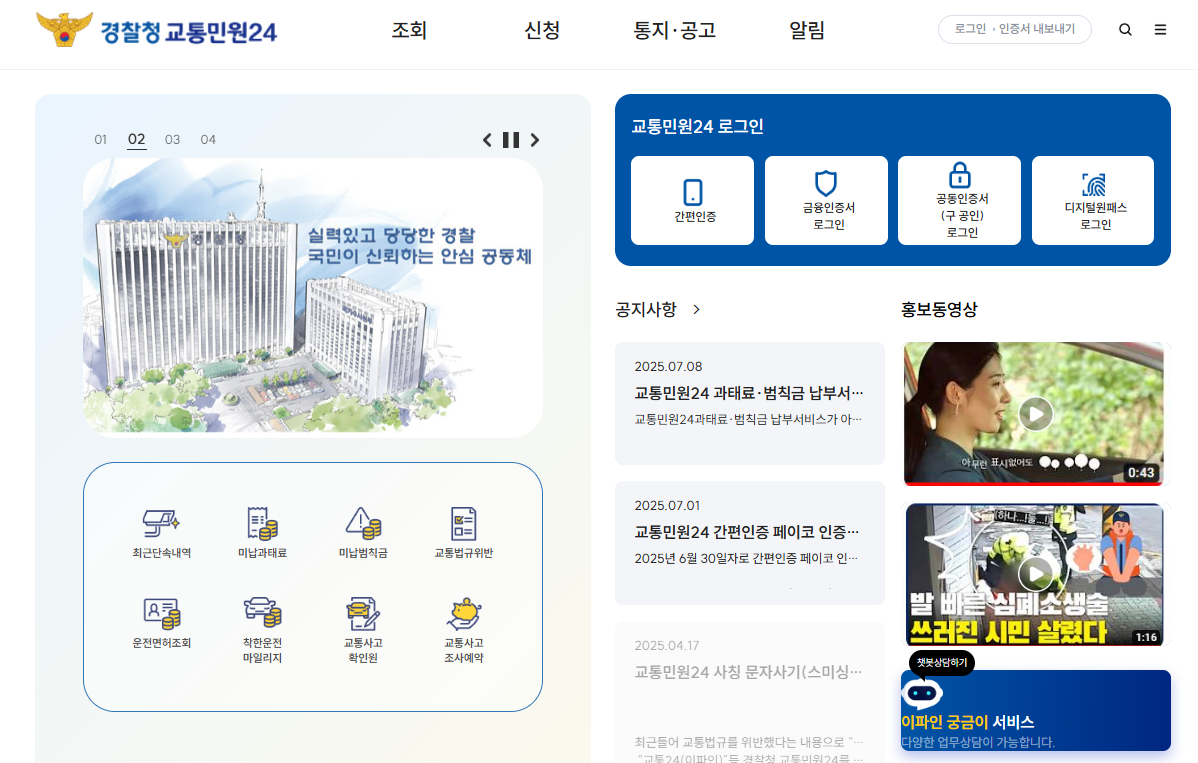The image size is (1198, 763).
Task: Click the 로그인·인증서 내보내기 button
Action: [1014, 29]
